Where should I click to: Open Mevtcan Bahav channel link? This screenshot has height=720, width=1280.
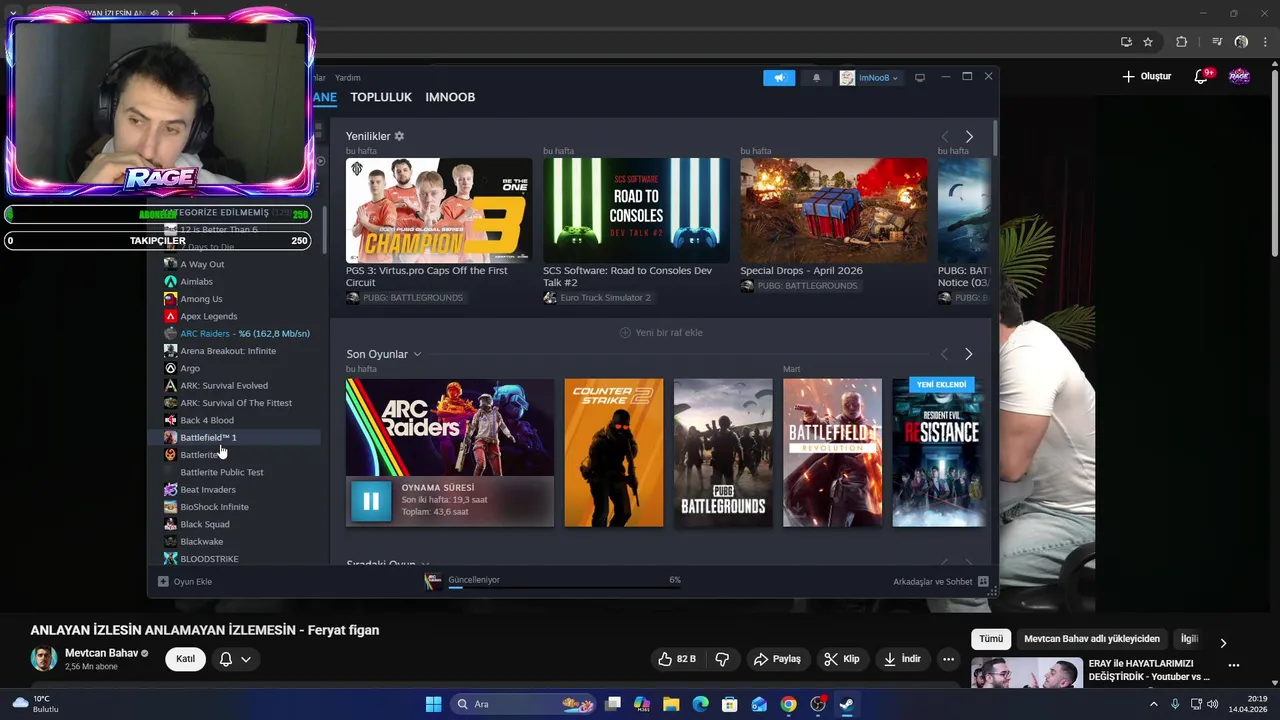coord(101,653)
